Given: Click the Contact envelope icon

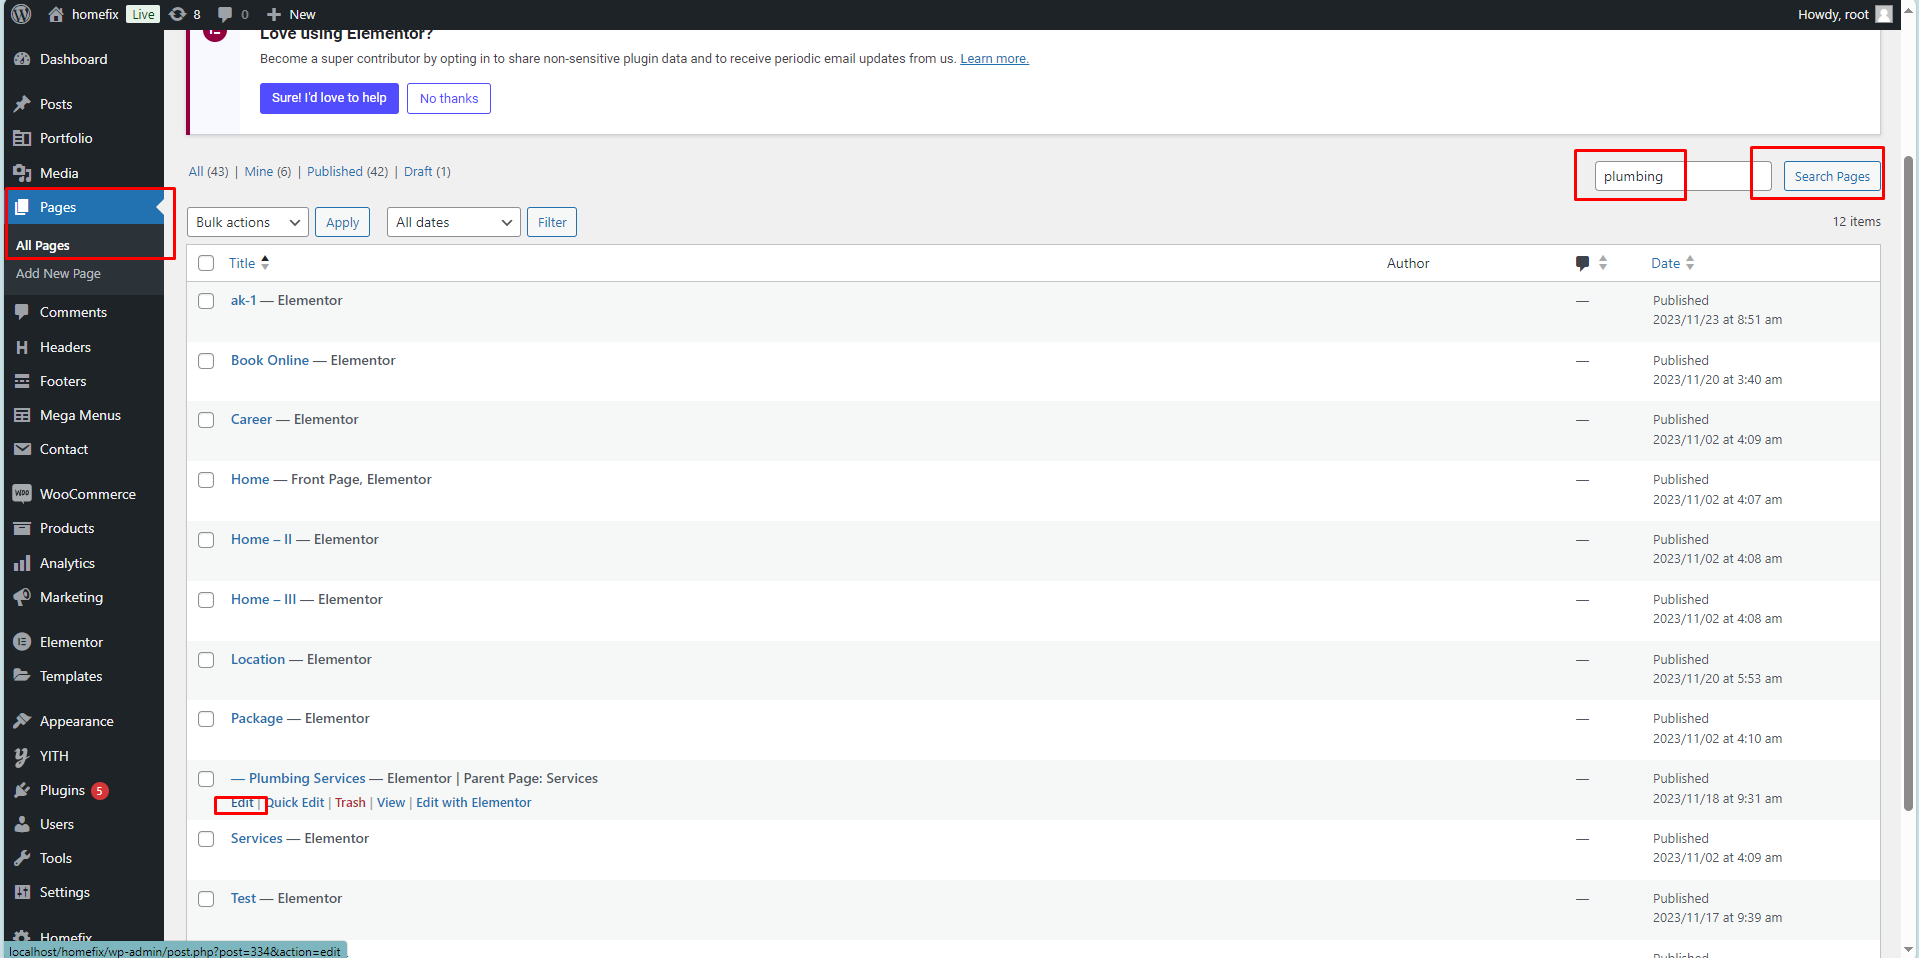Looking at the screenshot, I should pyautogui.click(x=22, y=449).
